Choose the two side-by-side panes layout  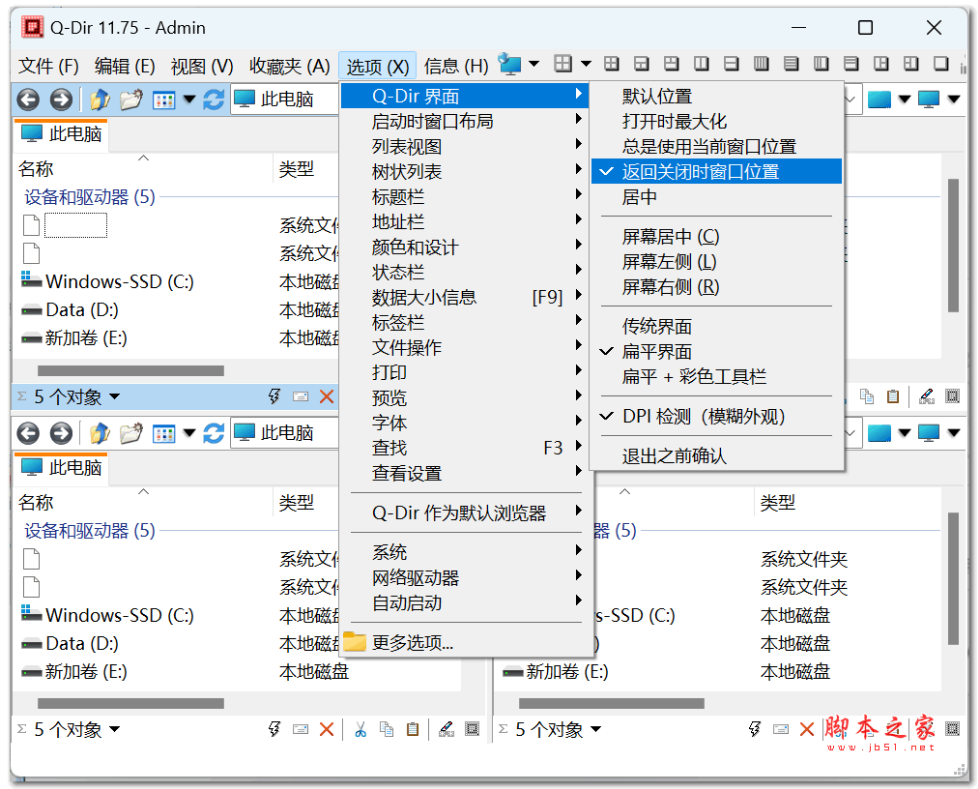702,64
